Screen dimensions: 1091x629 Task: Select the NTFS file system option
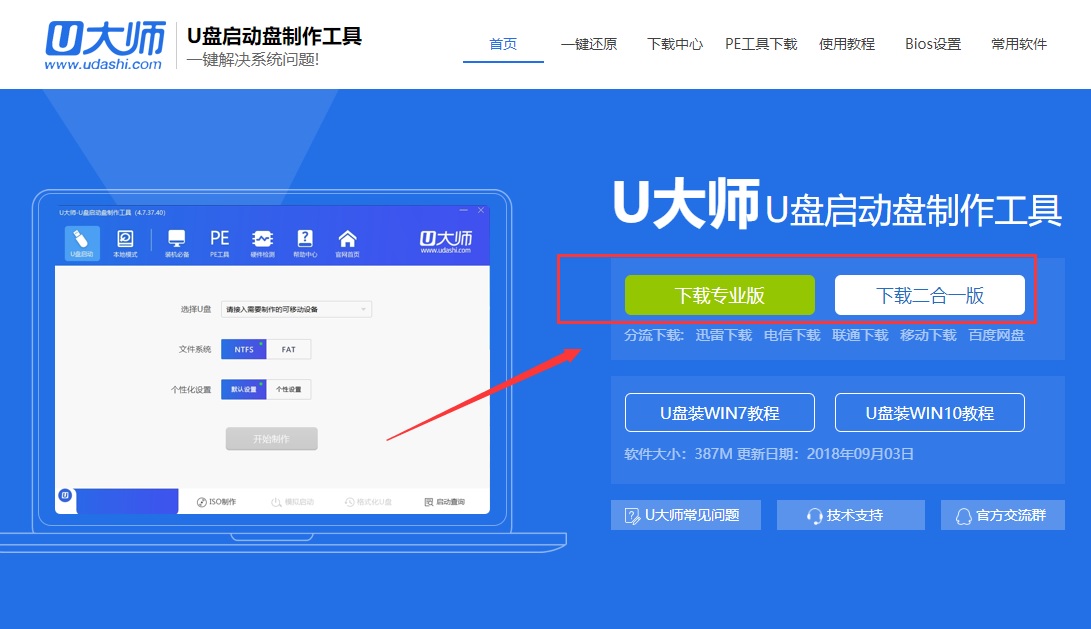[244, 349]
